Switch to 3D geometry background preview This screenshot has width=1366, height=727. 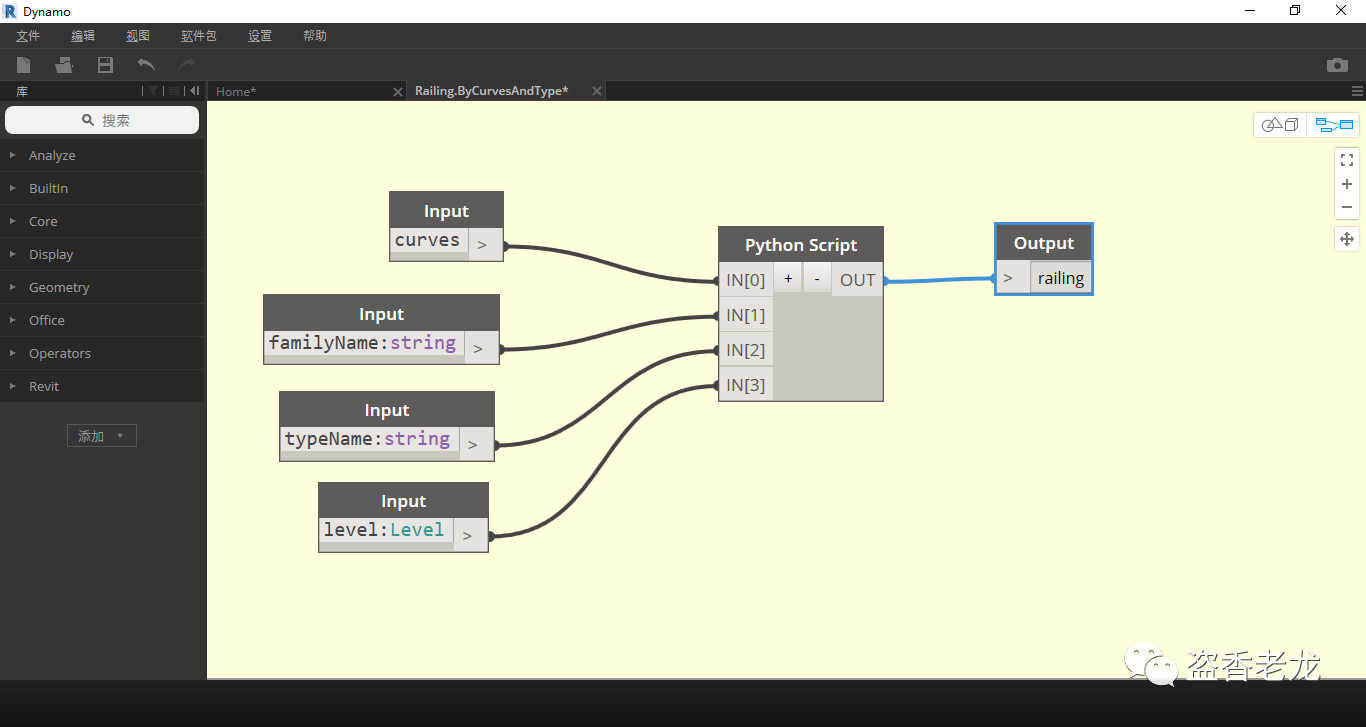pos(1280,125)
